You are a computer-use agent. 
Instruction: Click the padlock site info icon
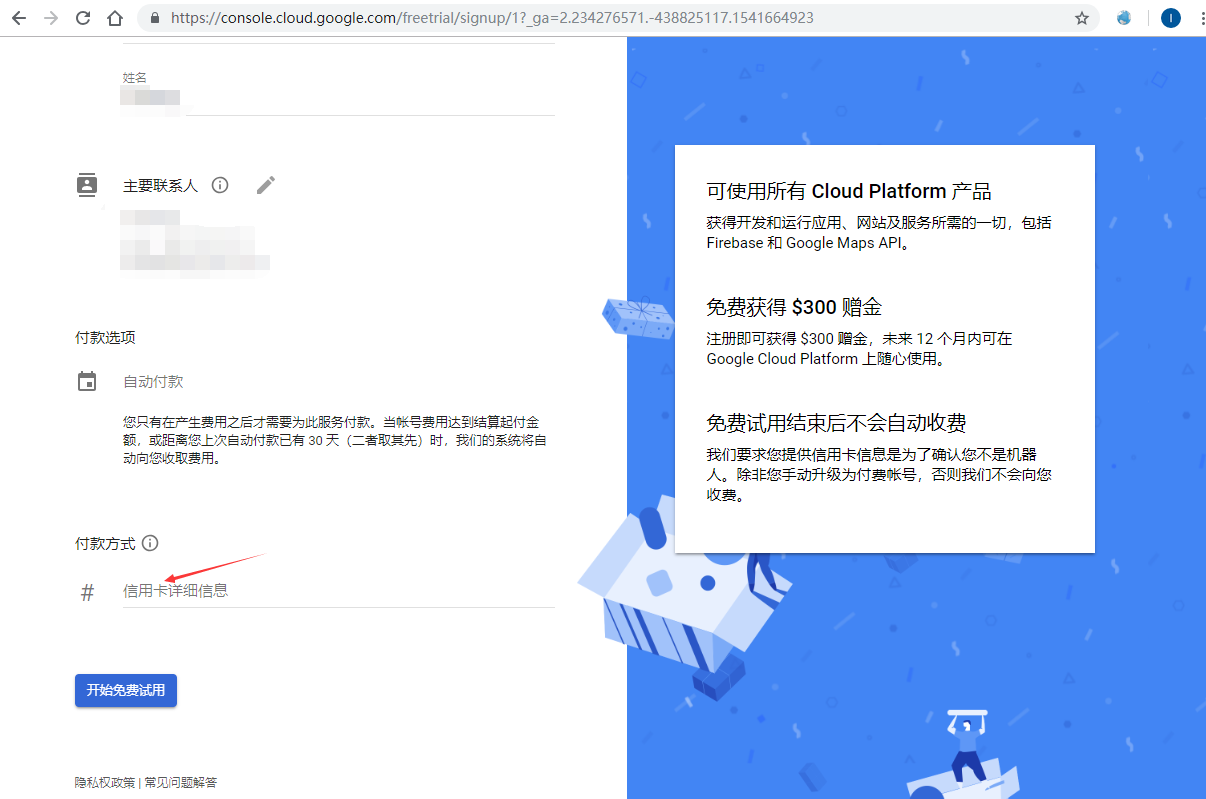pos(153,18)
